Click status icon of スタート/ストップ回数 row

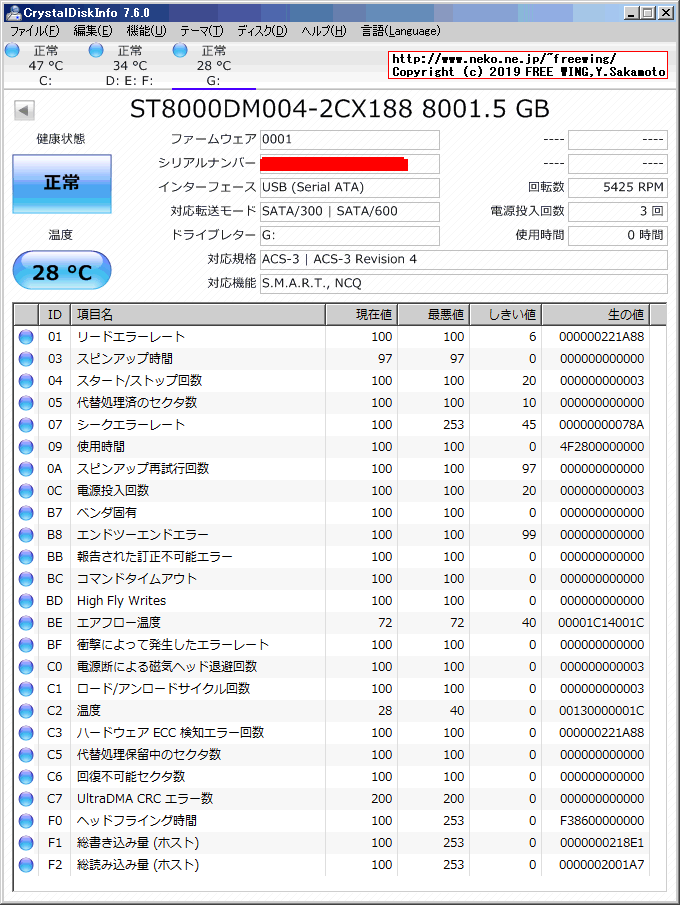pos(26,381)
